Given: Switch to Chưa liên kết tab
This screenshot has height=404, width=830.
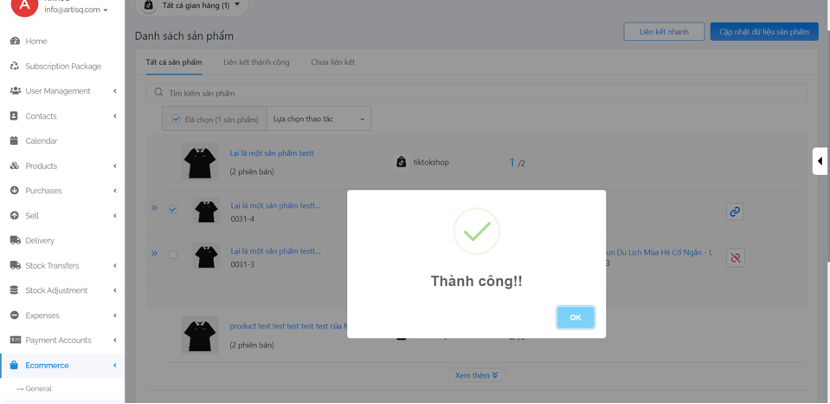Looking at the screenshot, I should (332, 63).
